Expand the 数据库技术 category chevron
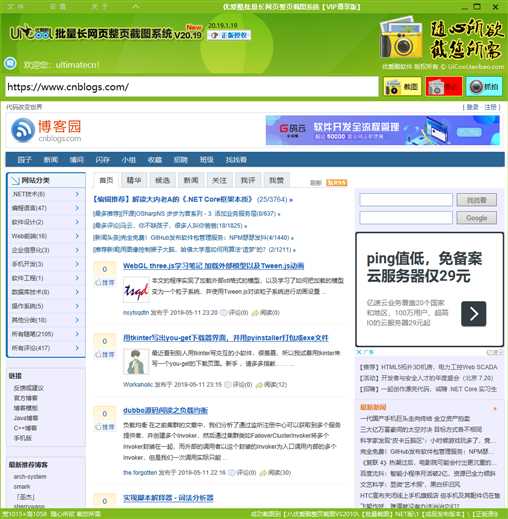 (x=77, y=292)
